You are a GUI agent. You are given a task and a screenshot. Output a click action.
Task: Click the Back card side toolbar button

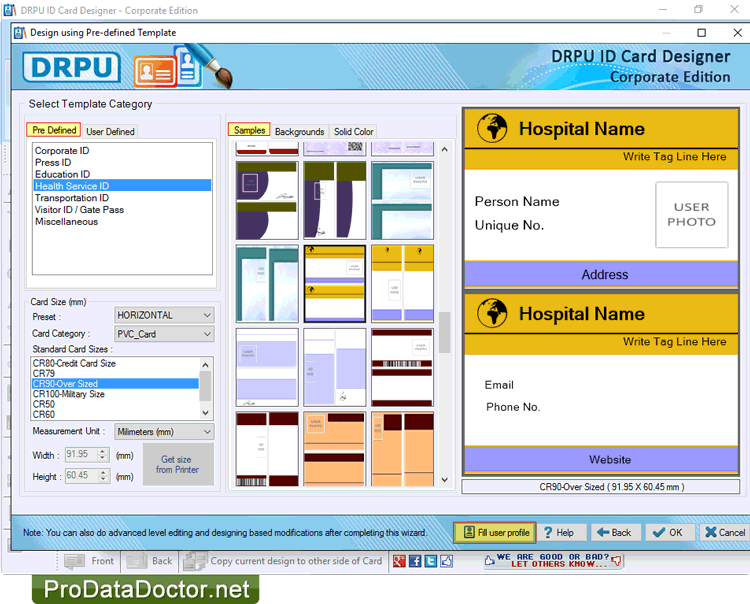150,561
